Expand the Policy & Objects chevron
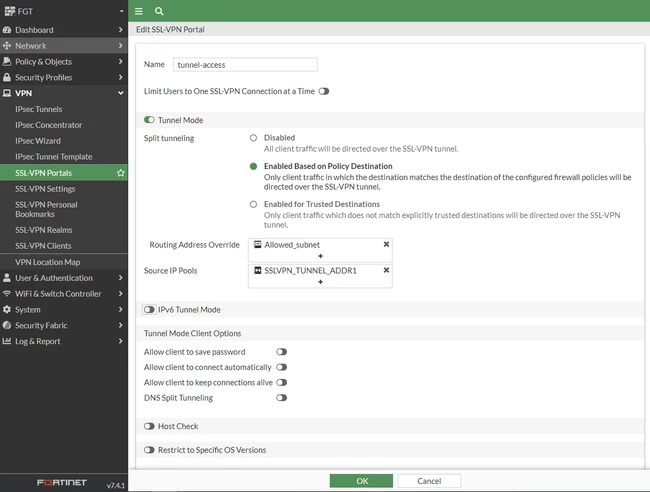 [120, 61]
